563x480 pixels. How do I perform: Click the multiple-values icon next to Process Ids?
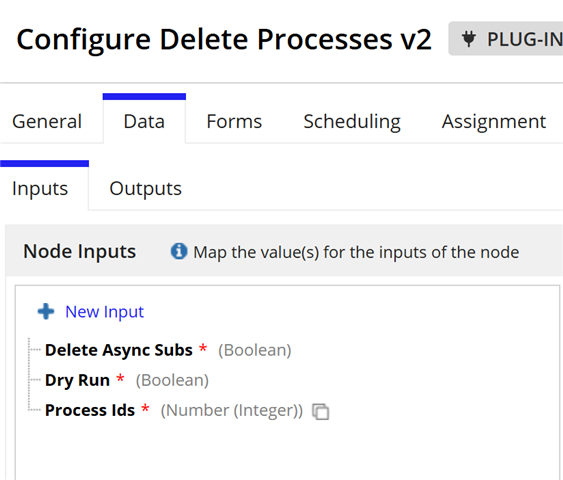[321, 411]
